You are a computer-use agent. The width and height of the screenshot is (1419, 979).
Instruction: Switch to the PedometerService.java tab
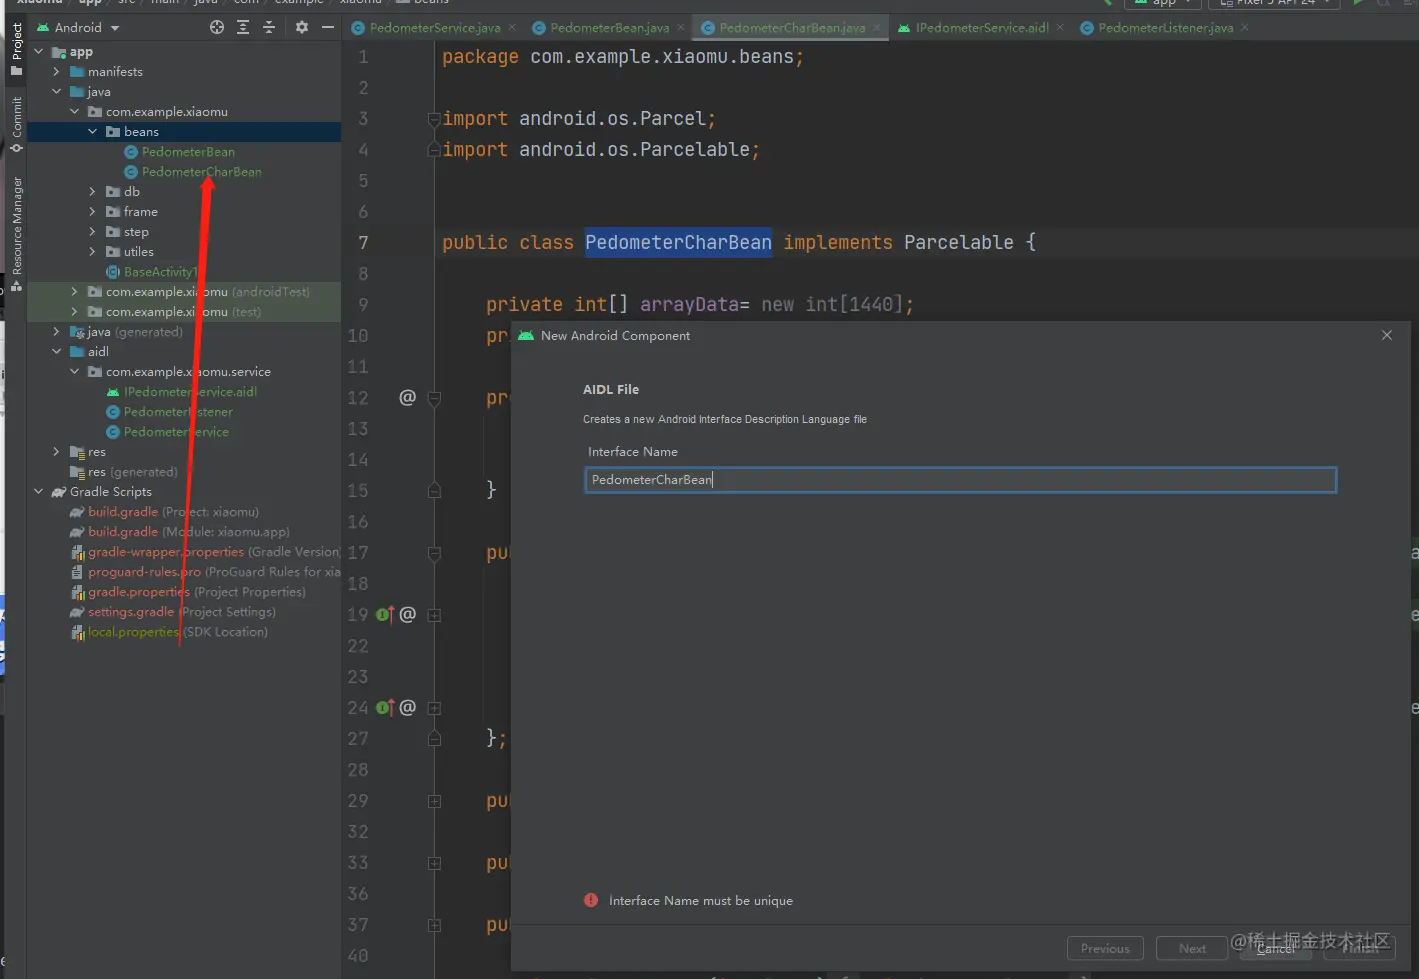(434, 28)
